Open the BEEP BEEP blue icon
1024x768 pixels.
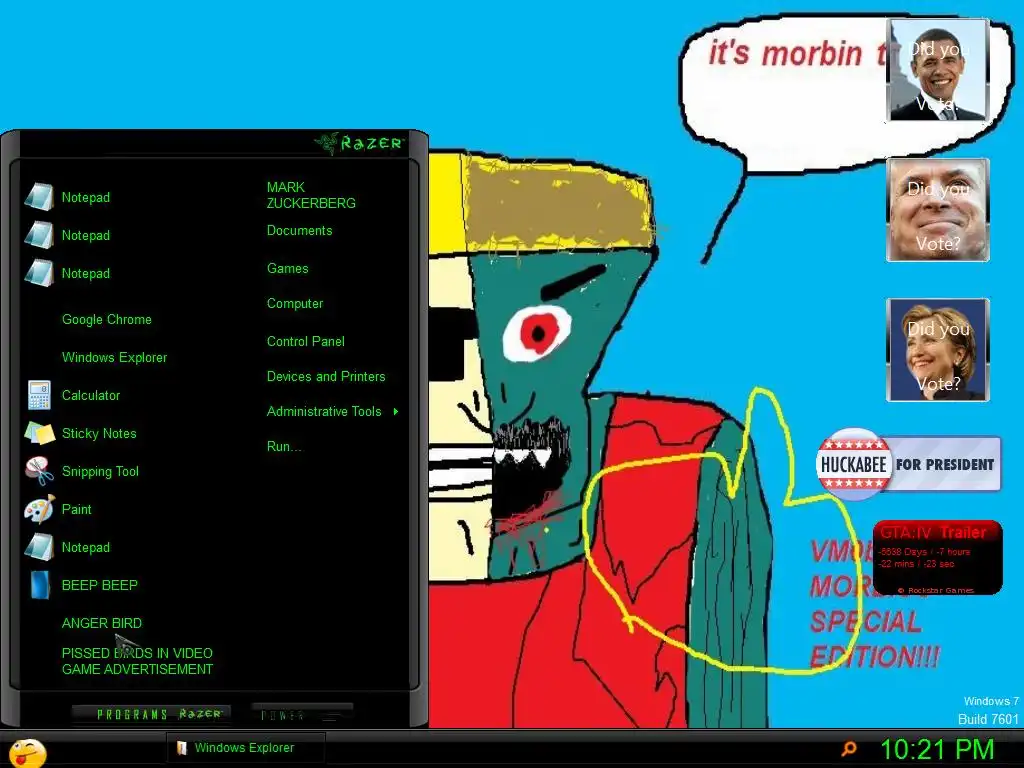pyautogui.click(x=40, y=585)
